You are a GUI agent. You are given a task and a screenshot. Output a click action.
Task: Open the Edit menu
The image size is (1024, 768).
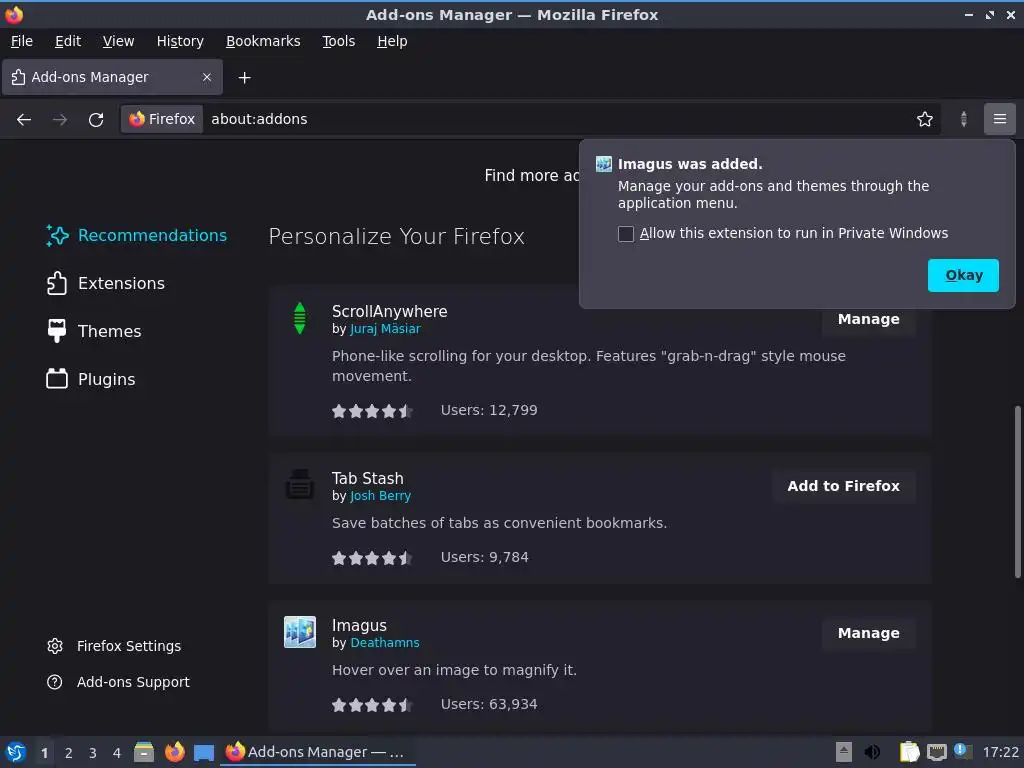(x=68, y=41)
